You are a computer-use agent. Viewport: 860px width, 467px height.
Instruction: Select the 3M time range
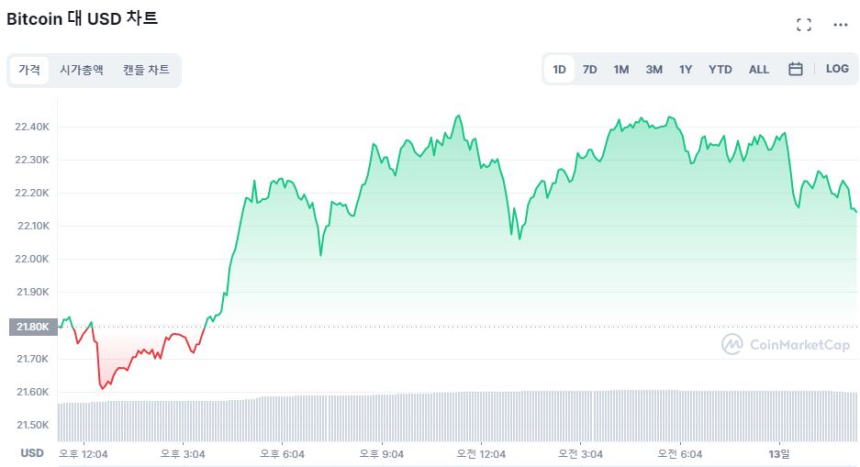tap(654, 69)
